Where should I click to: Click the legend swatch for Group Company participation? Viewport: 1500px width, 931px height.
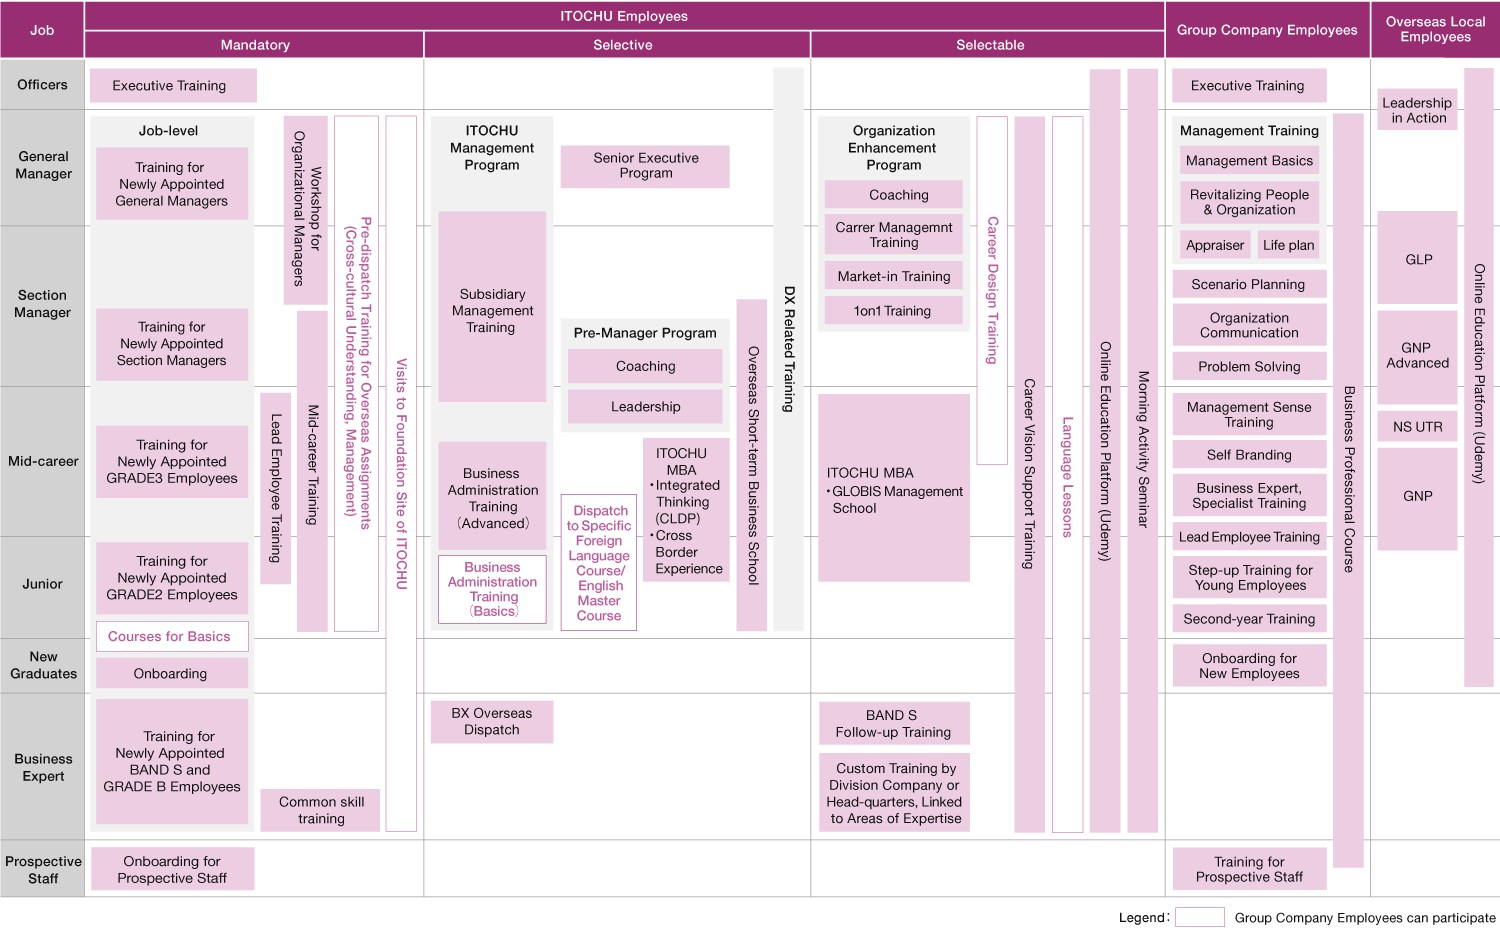coord(1200,917)
